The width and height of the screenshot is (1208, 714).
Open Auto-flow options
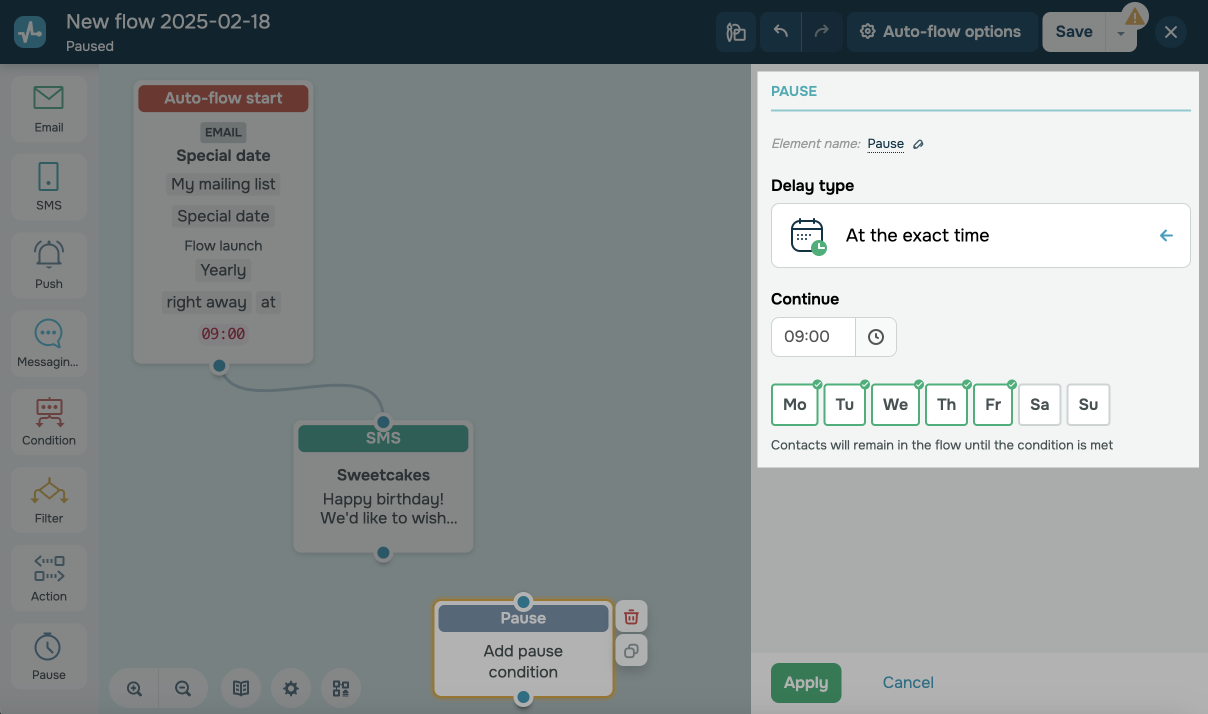941,32
